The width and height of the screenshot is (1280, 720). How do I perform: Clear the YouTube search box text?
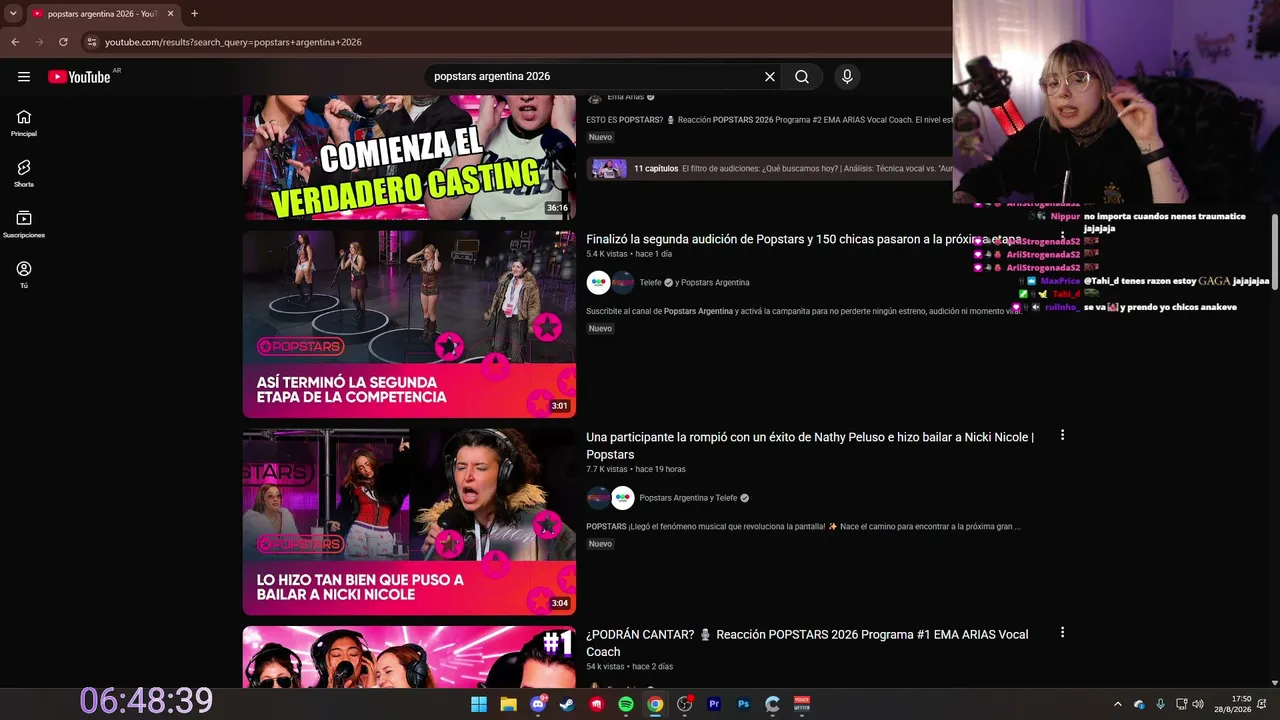(x=770, y=77)
